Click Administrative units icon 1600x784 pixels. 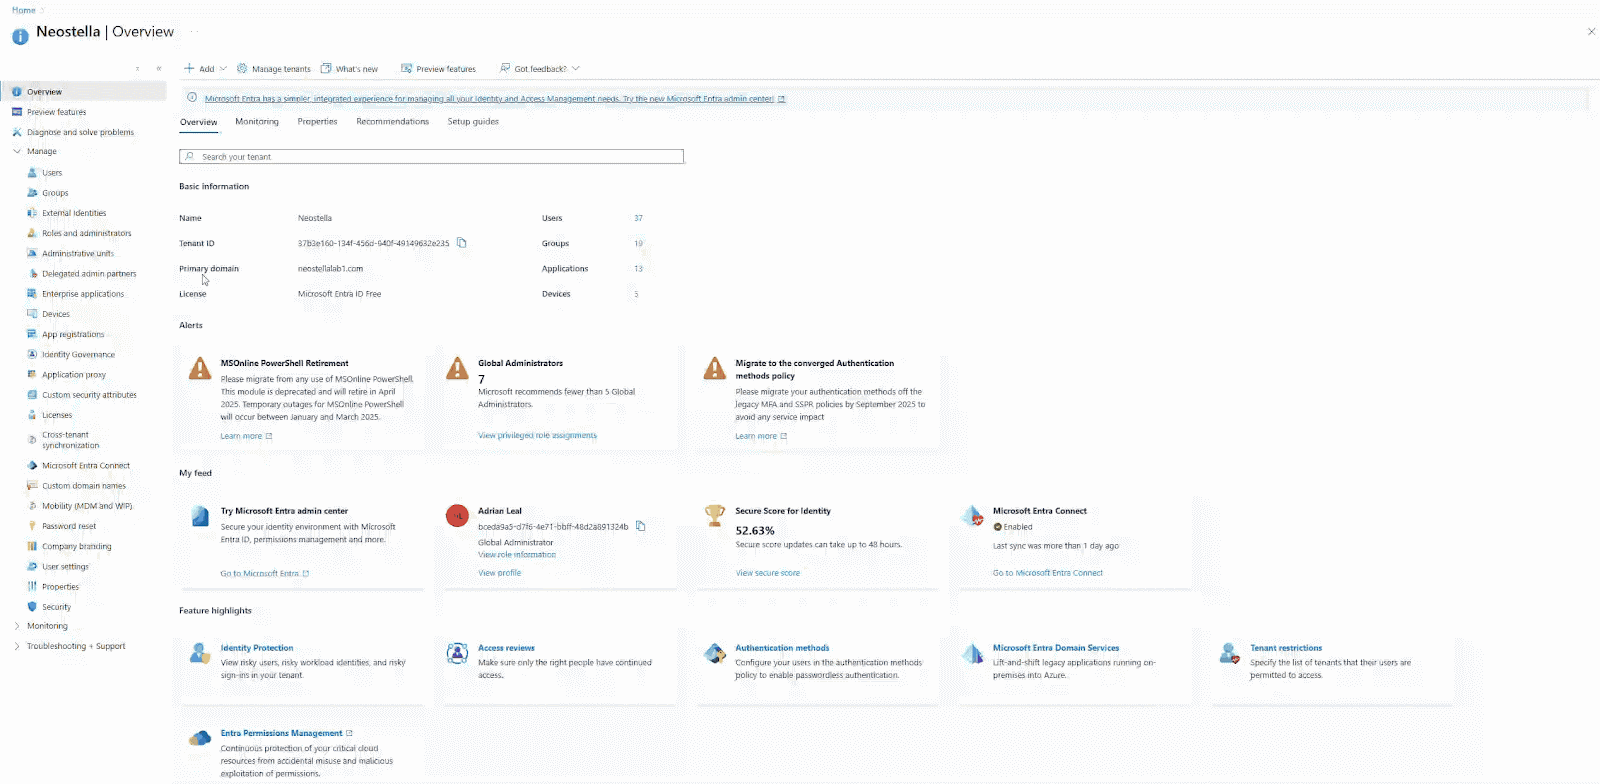pos(32,253)
